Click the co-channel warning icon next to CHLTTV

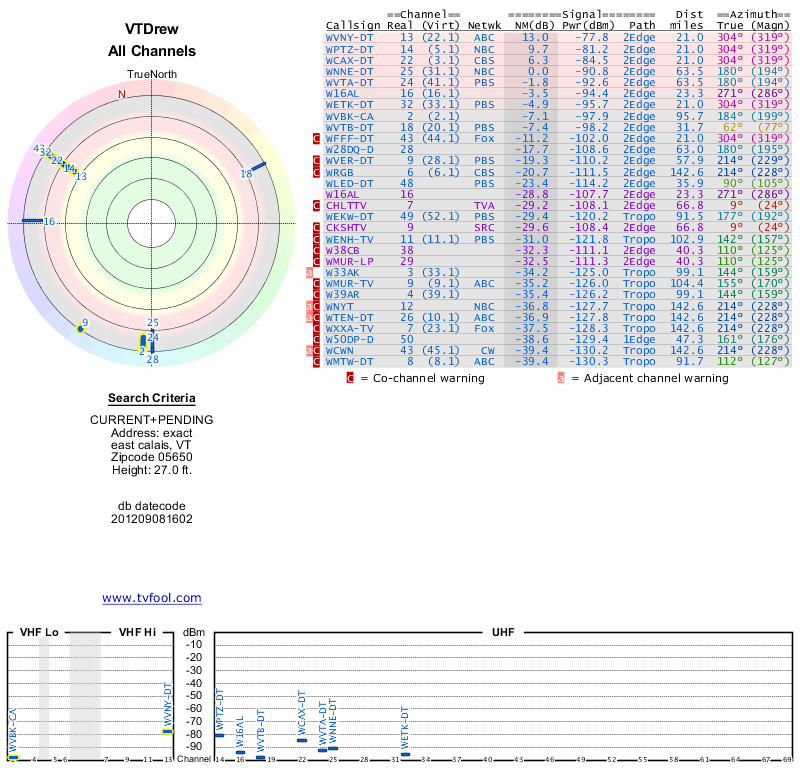pyautogui.click(x=316, y=205)
